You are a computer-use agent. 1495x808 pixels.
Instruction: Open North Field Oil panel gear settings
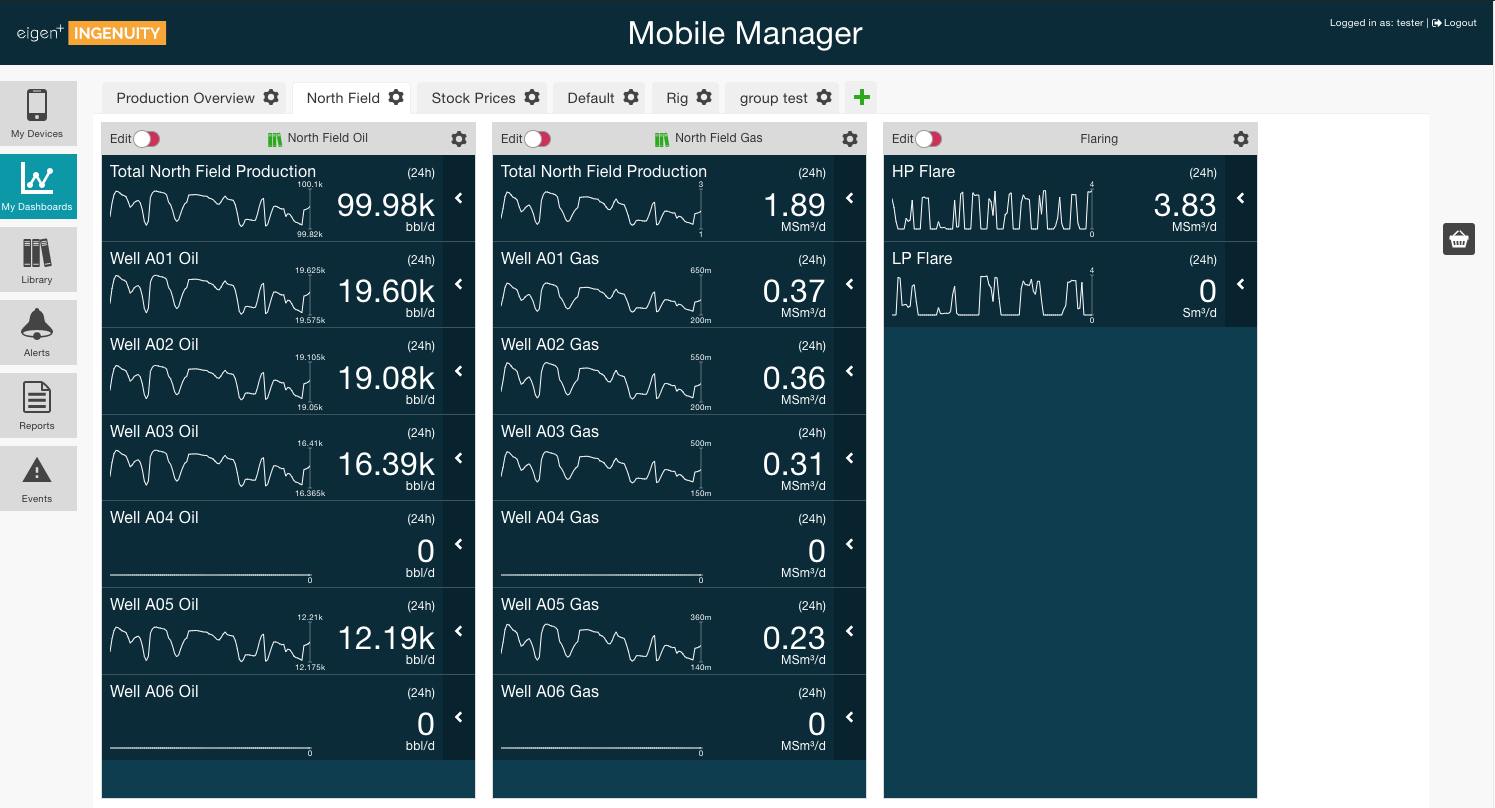(459, 139)
